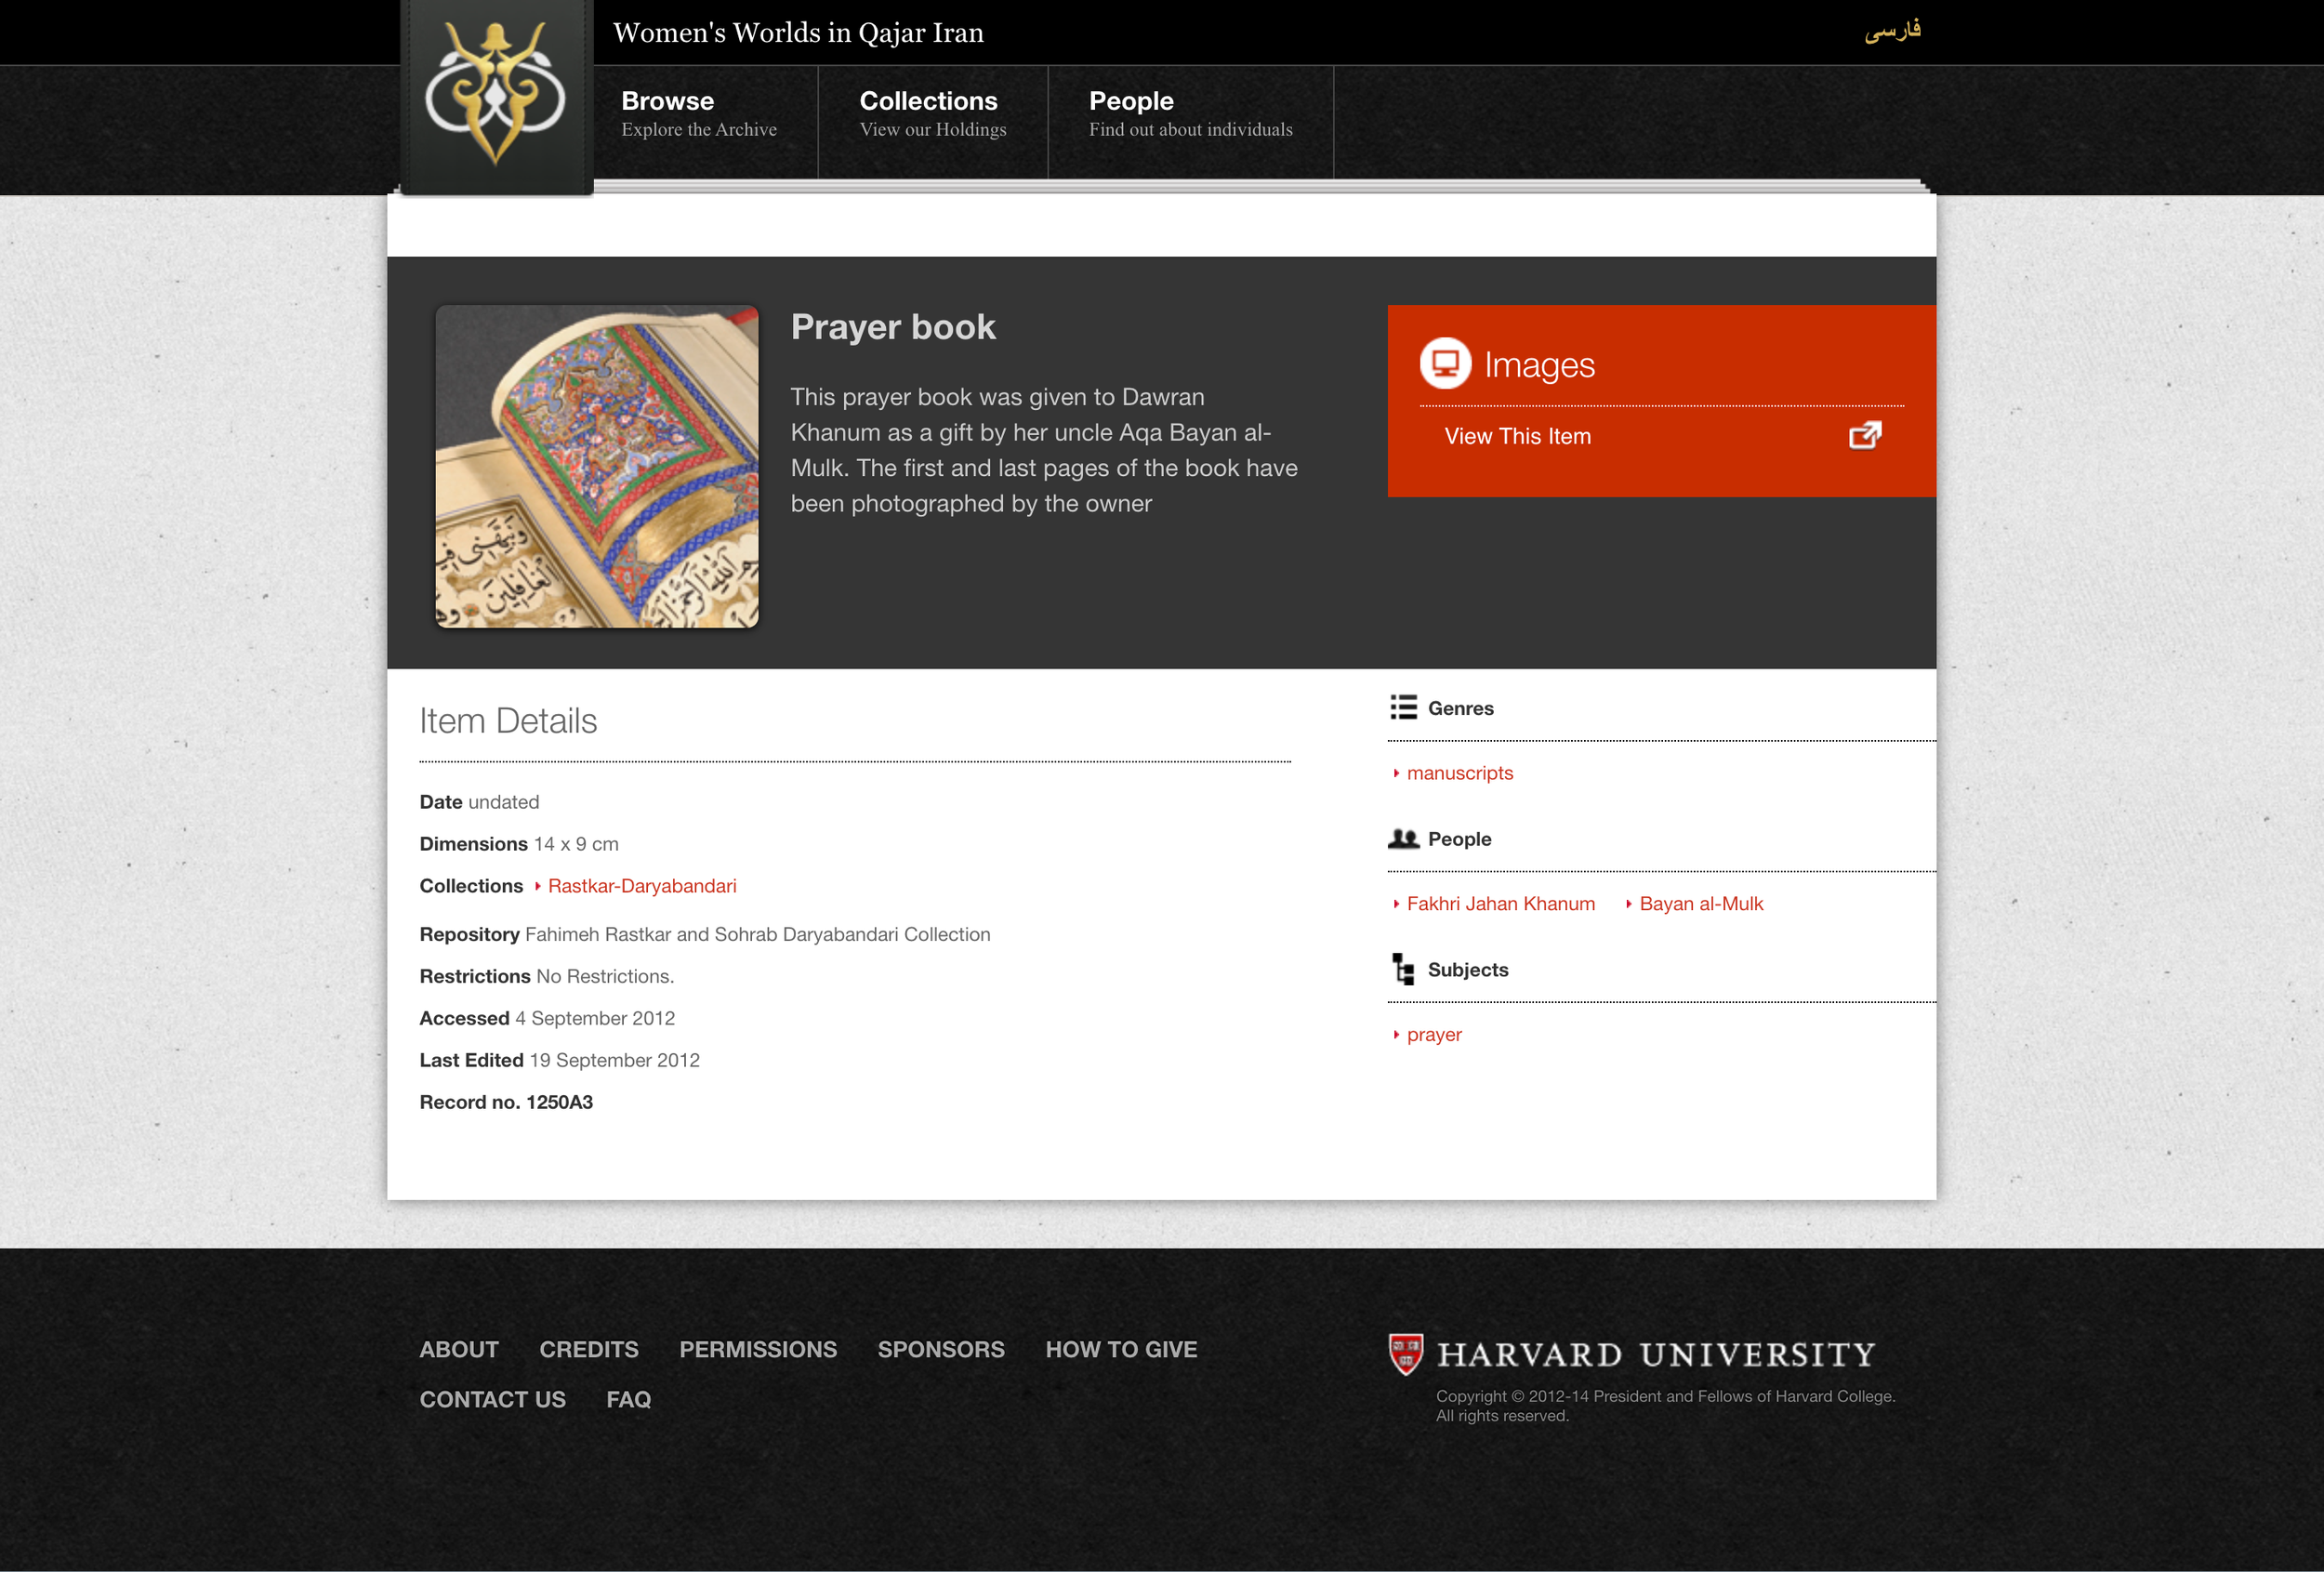Click the prayer book thumbnail image

[597, 467]
